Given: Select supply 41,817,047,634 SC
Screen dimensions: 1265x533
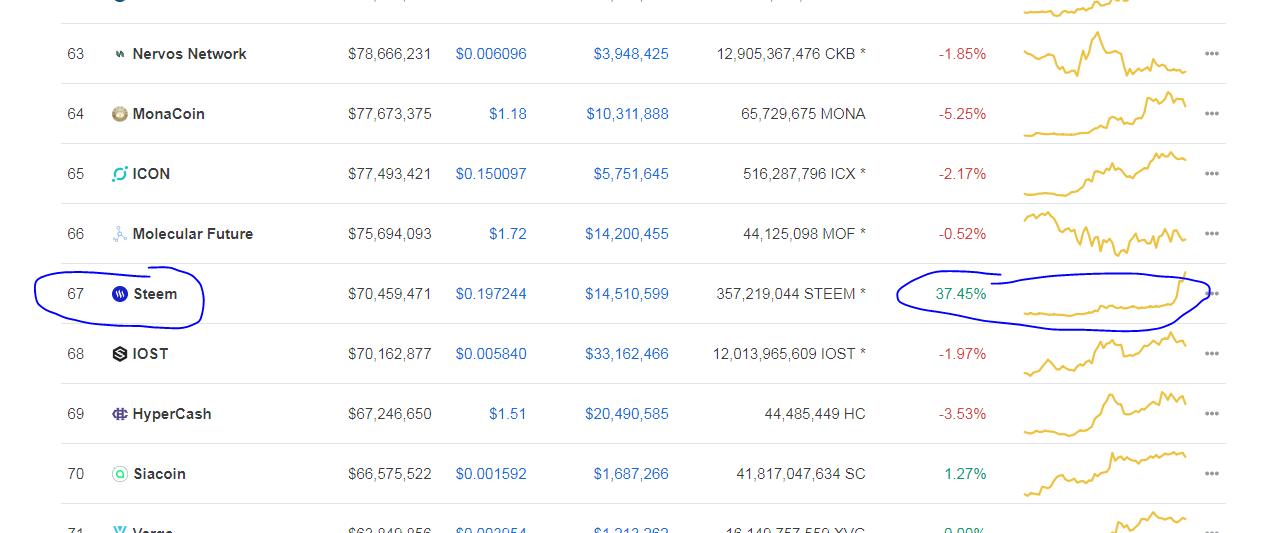Looking at the screenshot, I should click(801, 474).
